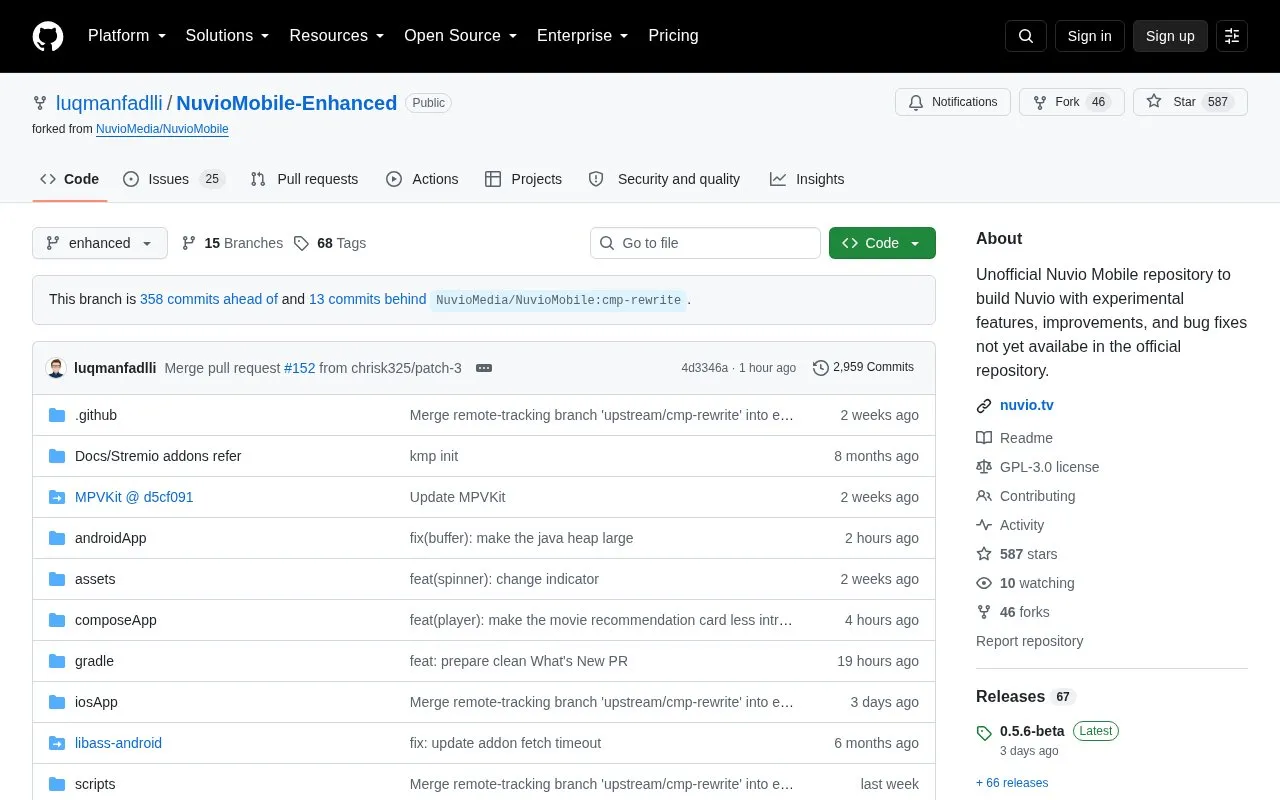Viewport: 1280px width, 800px height.
Task: Expand commit message ellipsis icon
Action: click(484, 368)
